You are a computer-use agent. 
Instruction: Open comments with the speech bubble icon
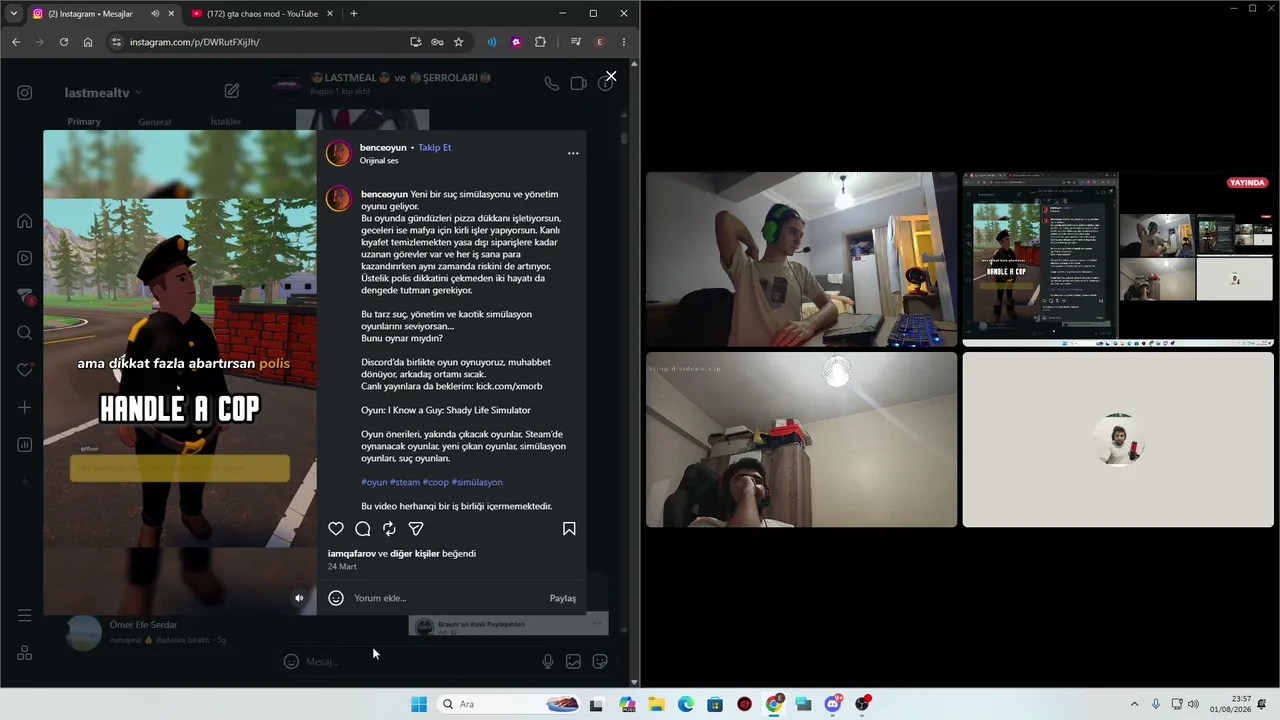pyautogui.click(x=363, y=529)
